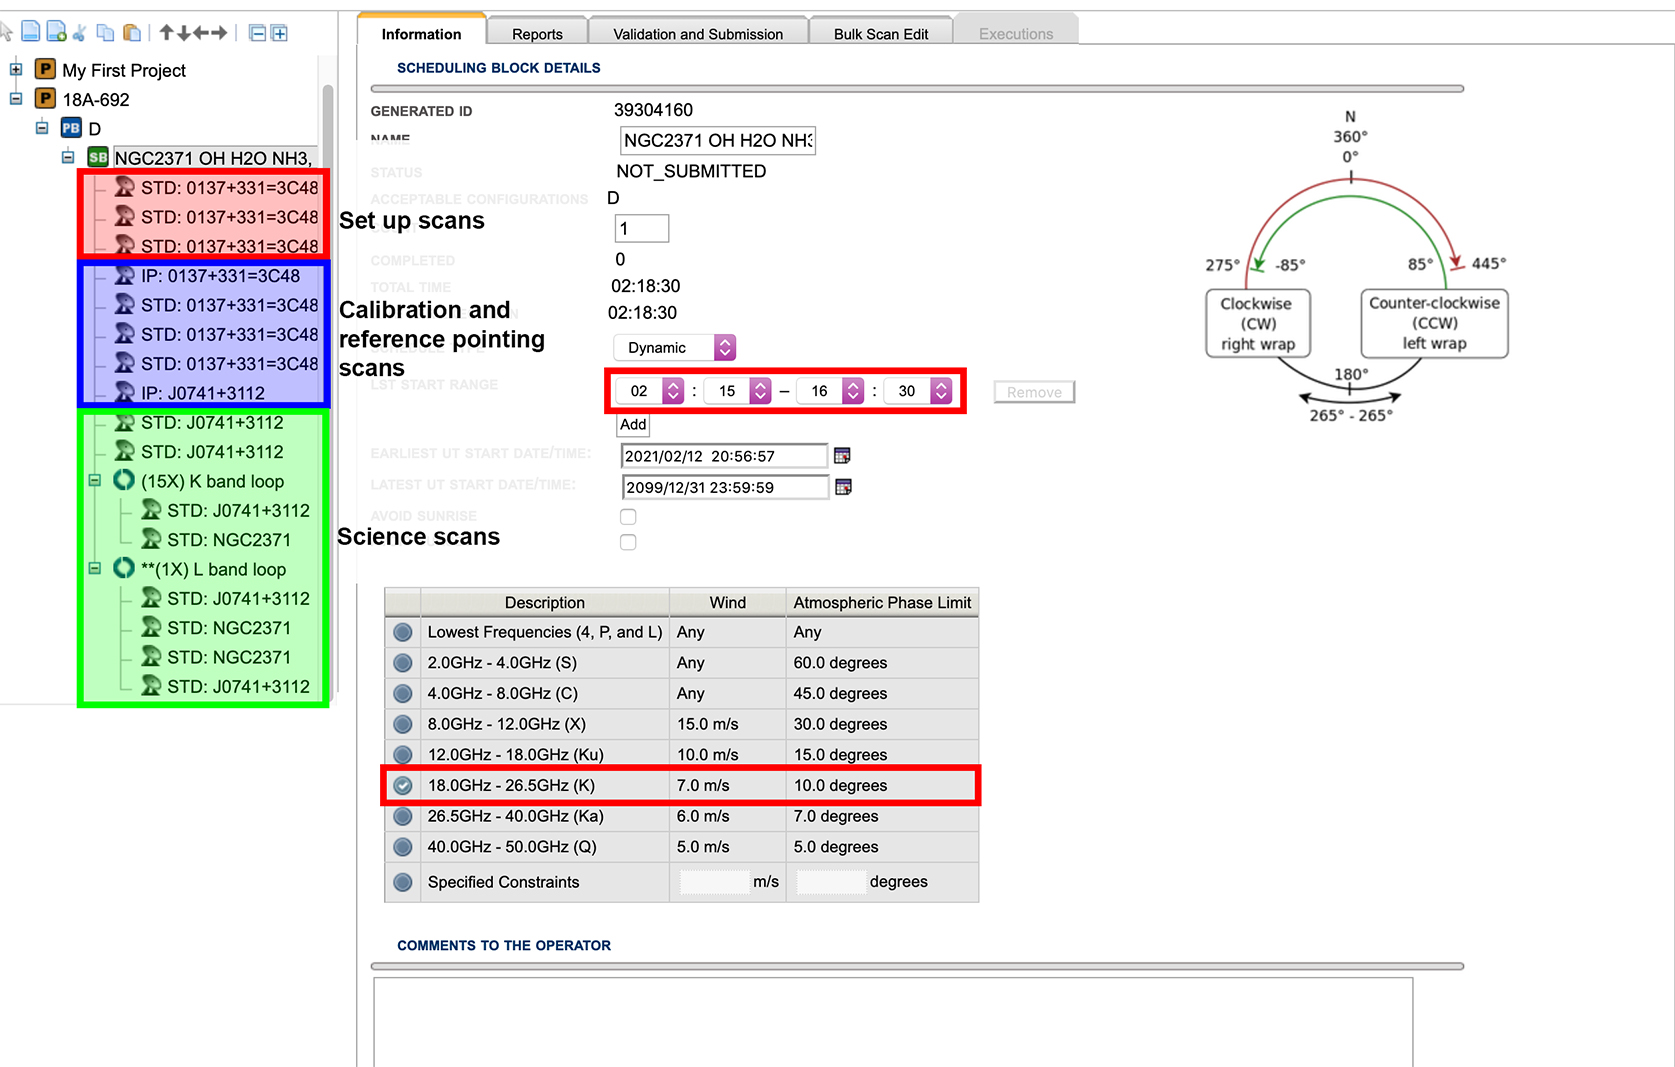Collapse the 18A-692 project node
This screenshot has height=1067, width=1675.
click(14, 98)
